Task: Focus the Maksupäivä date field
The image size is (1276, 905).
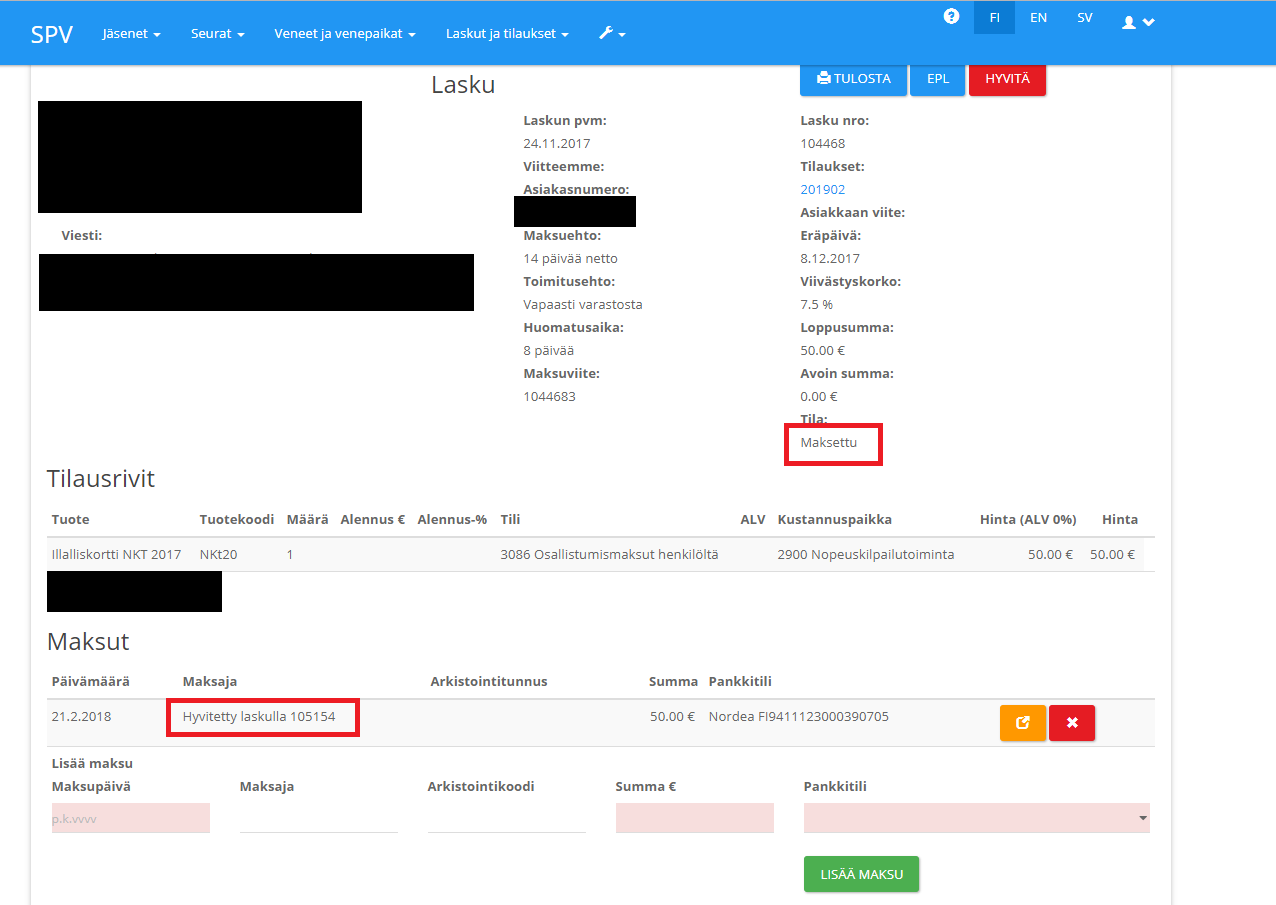Action: click(131, 818)
